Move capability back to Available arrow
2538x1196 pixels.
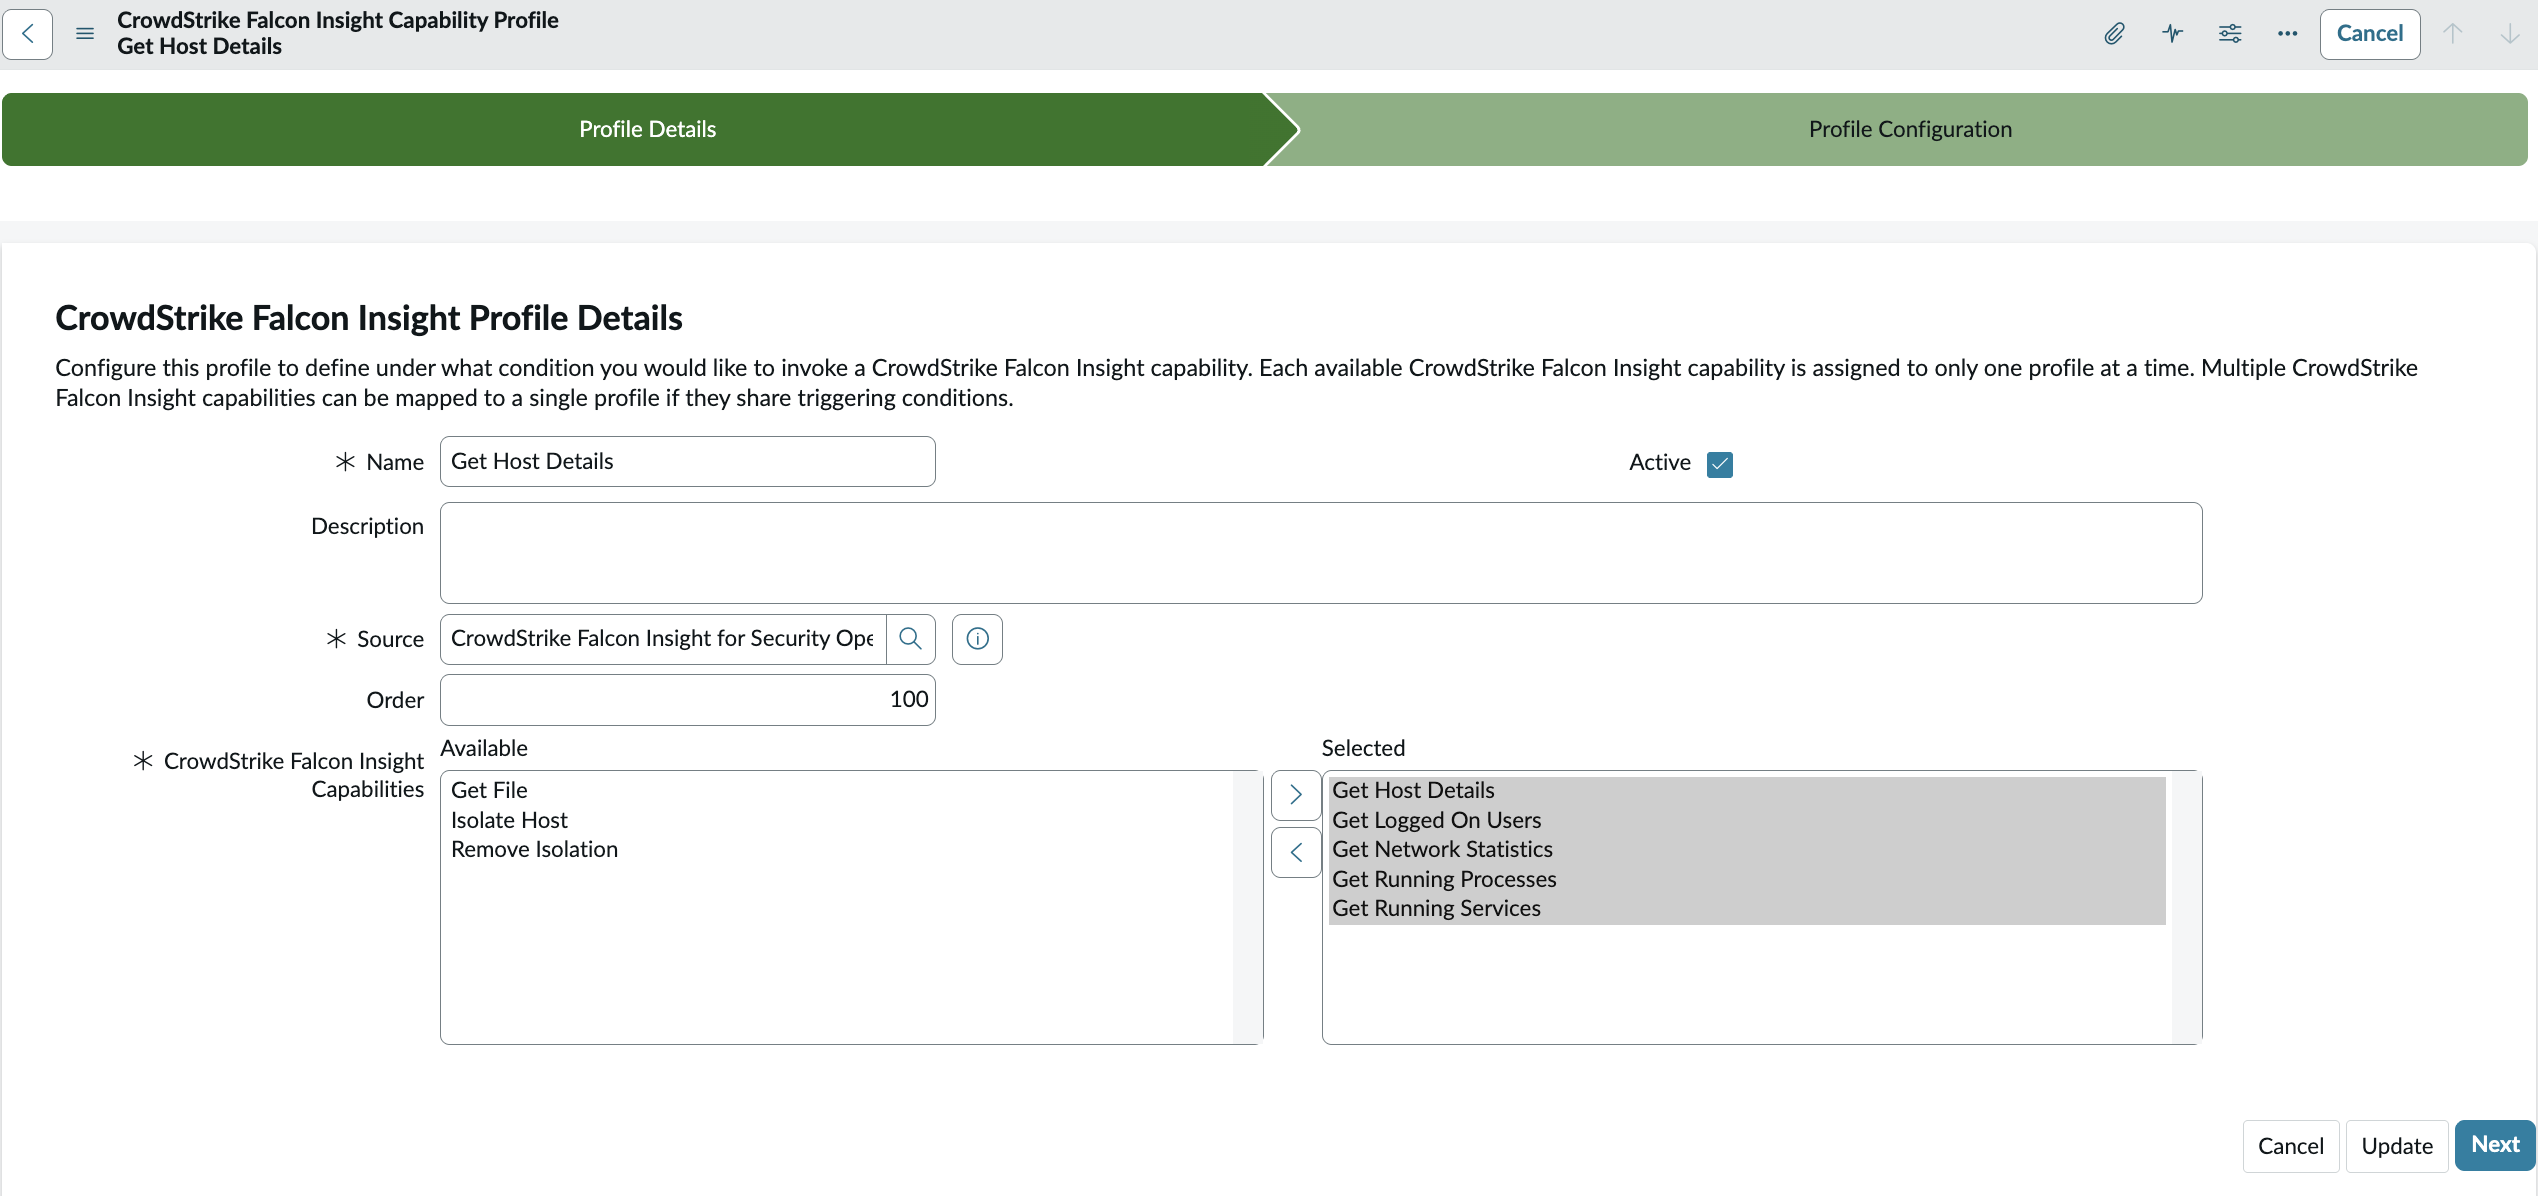[1296, 853]
